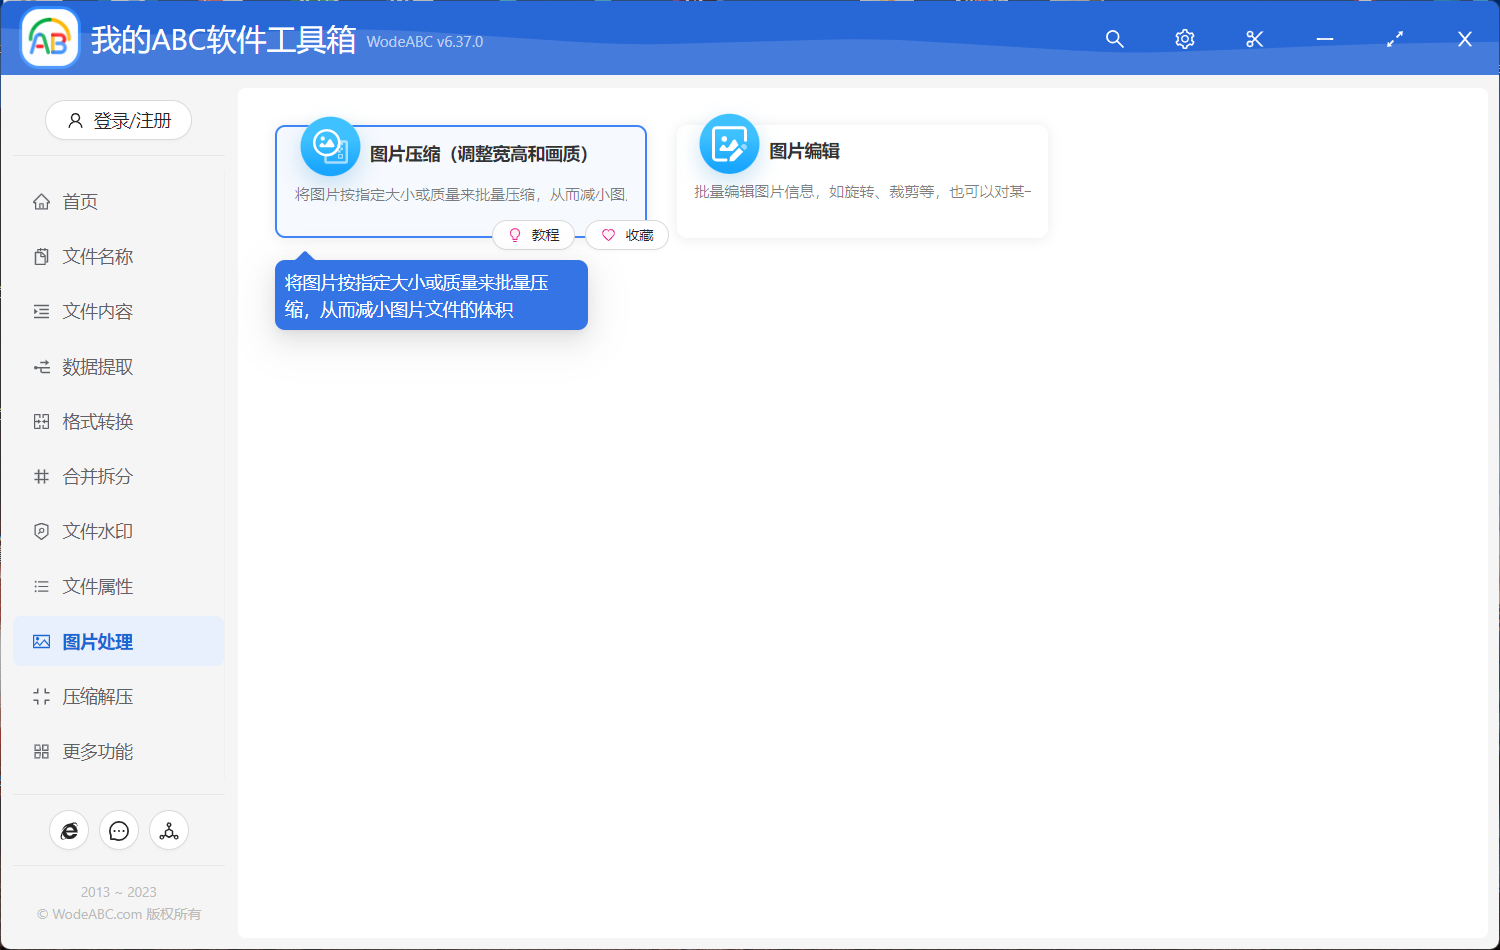Click the share network icon at sidebar bottom
The image size is (1500, 950).
169,830
